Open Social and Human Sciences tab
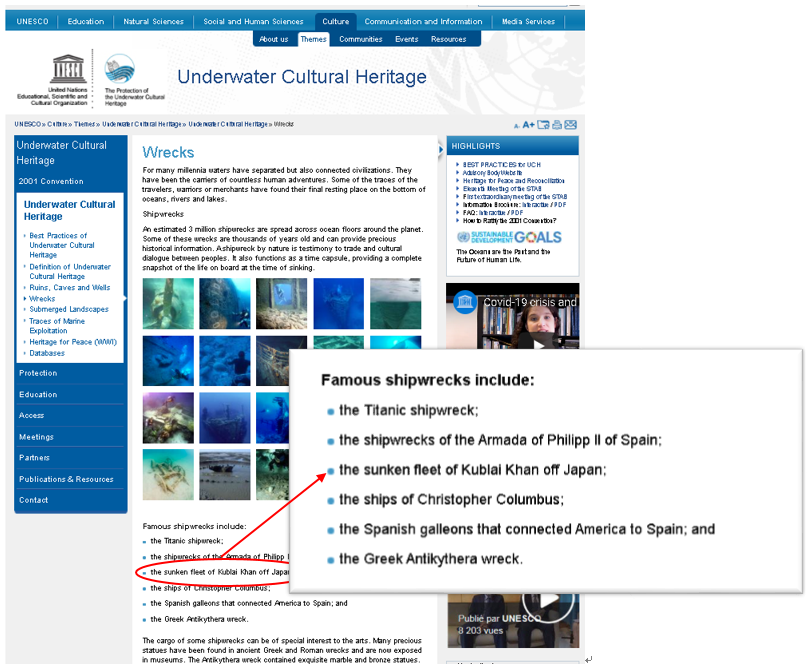This screenshot has width=808, height=664. point(253,21)
